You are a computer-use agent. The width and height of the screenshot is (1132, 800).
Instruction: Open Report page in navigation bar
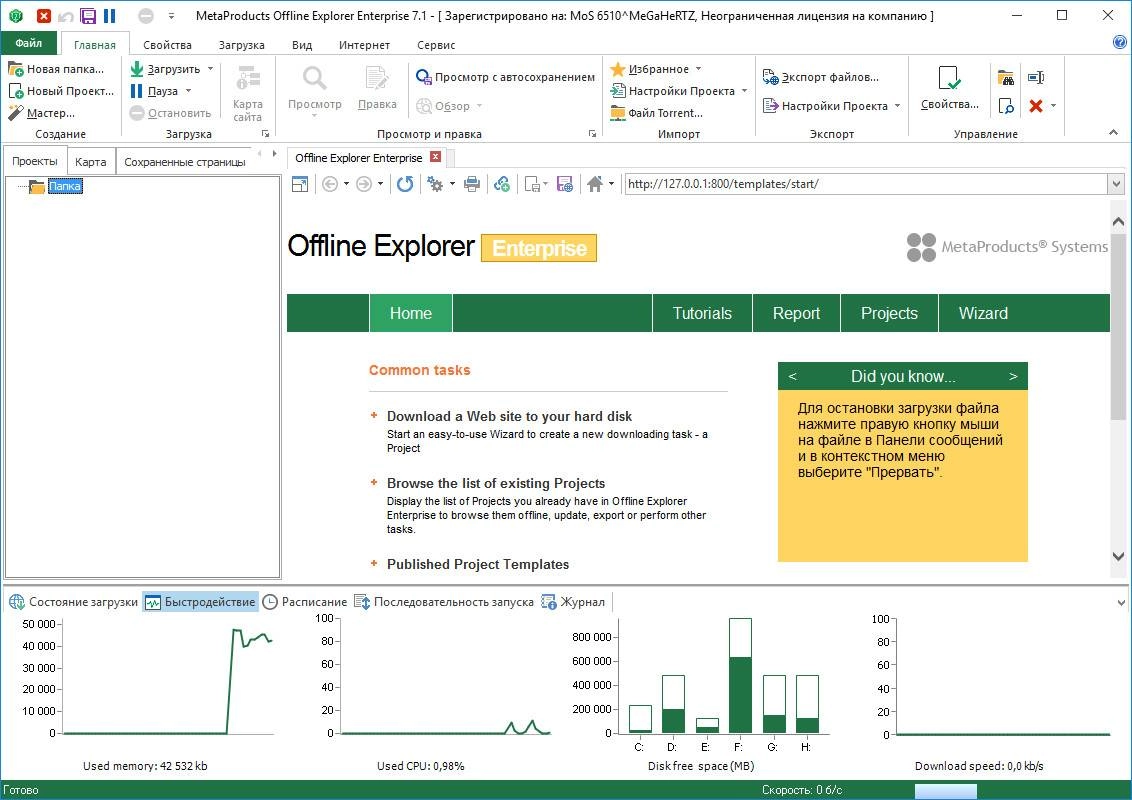tap(796, 313)
